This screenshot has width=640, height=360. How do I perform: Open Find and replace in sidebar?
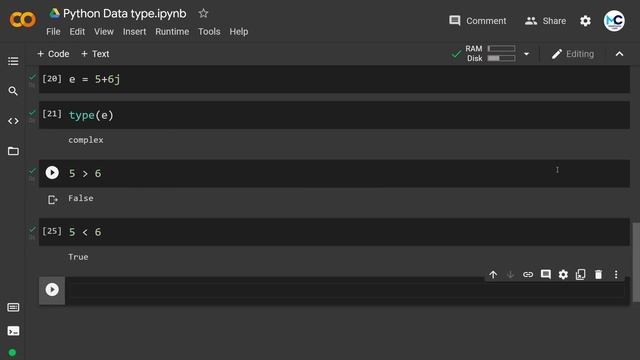(13, 91)
